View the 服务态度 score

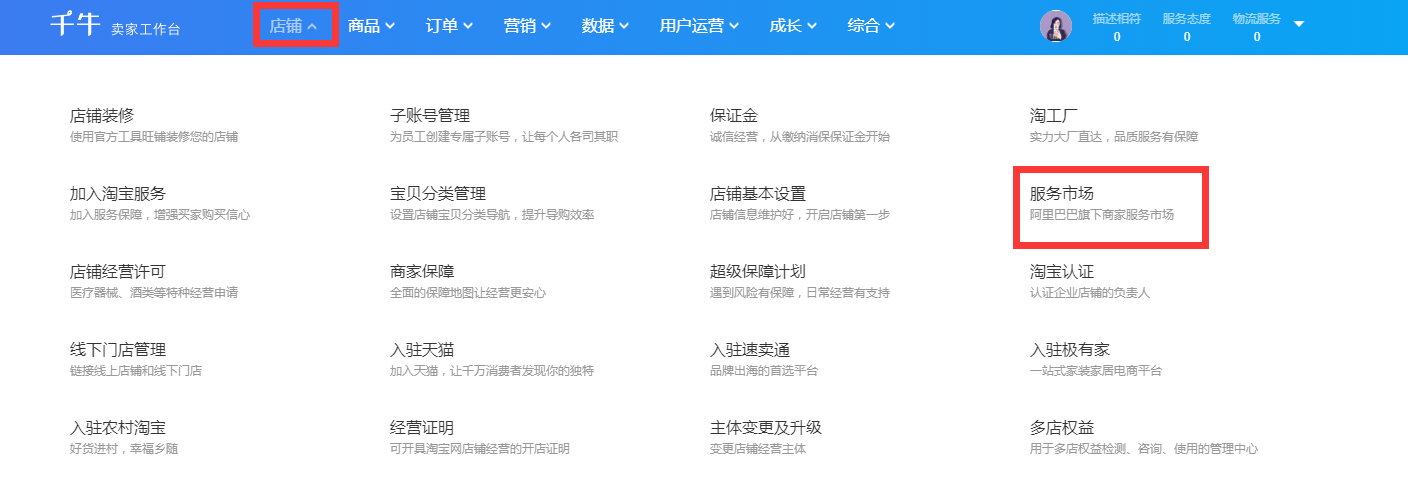coord(1186,28)
